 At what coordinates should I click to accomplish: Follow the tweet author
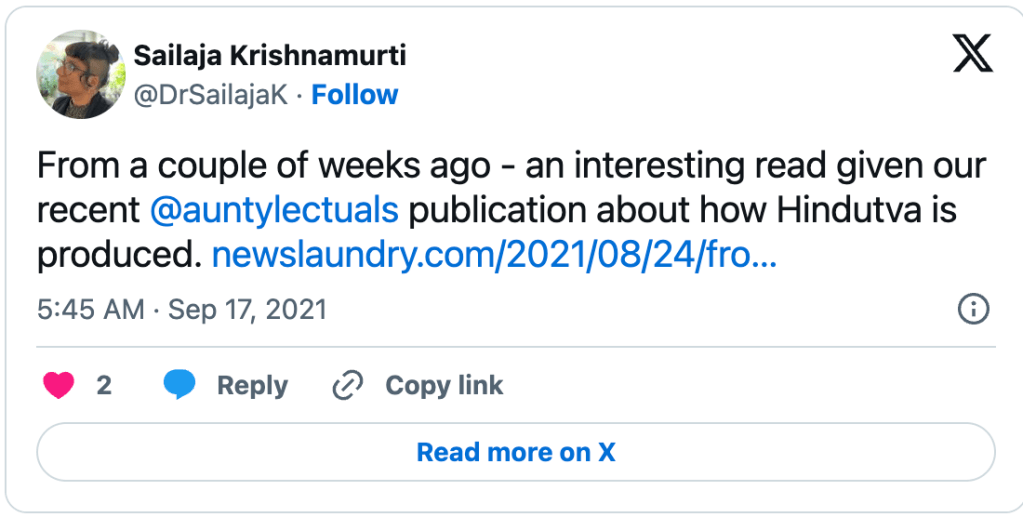click(355, 95)
